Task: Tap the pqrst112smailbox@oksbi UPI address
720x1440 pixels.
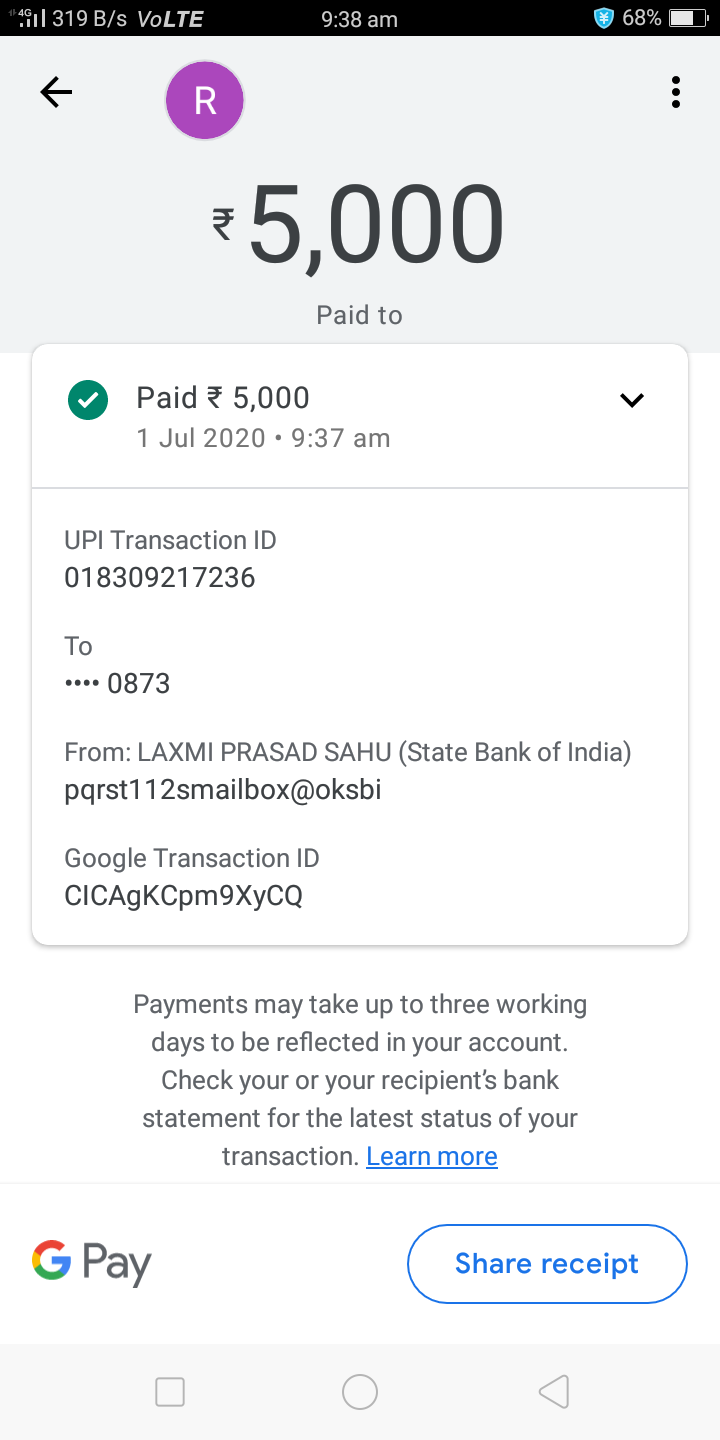Action: coord(222,790)
